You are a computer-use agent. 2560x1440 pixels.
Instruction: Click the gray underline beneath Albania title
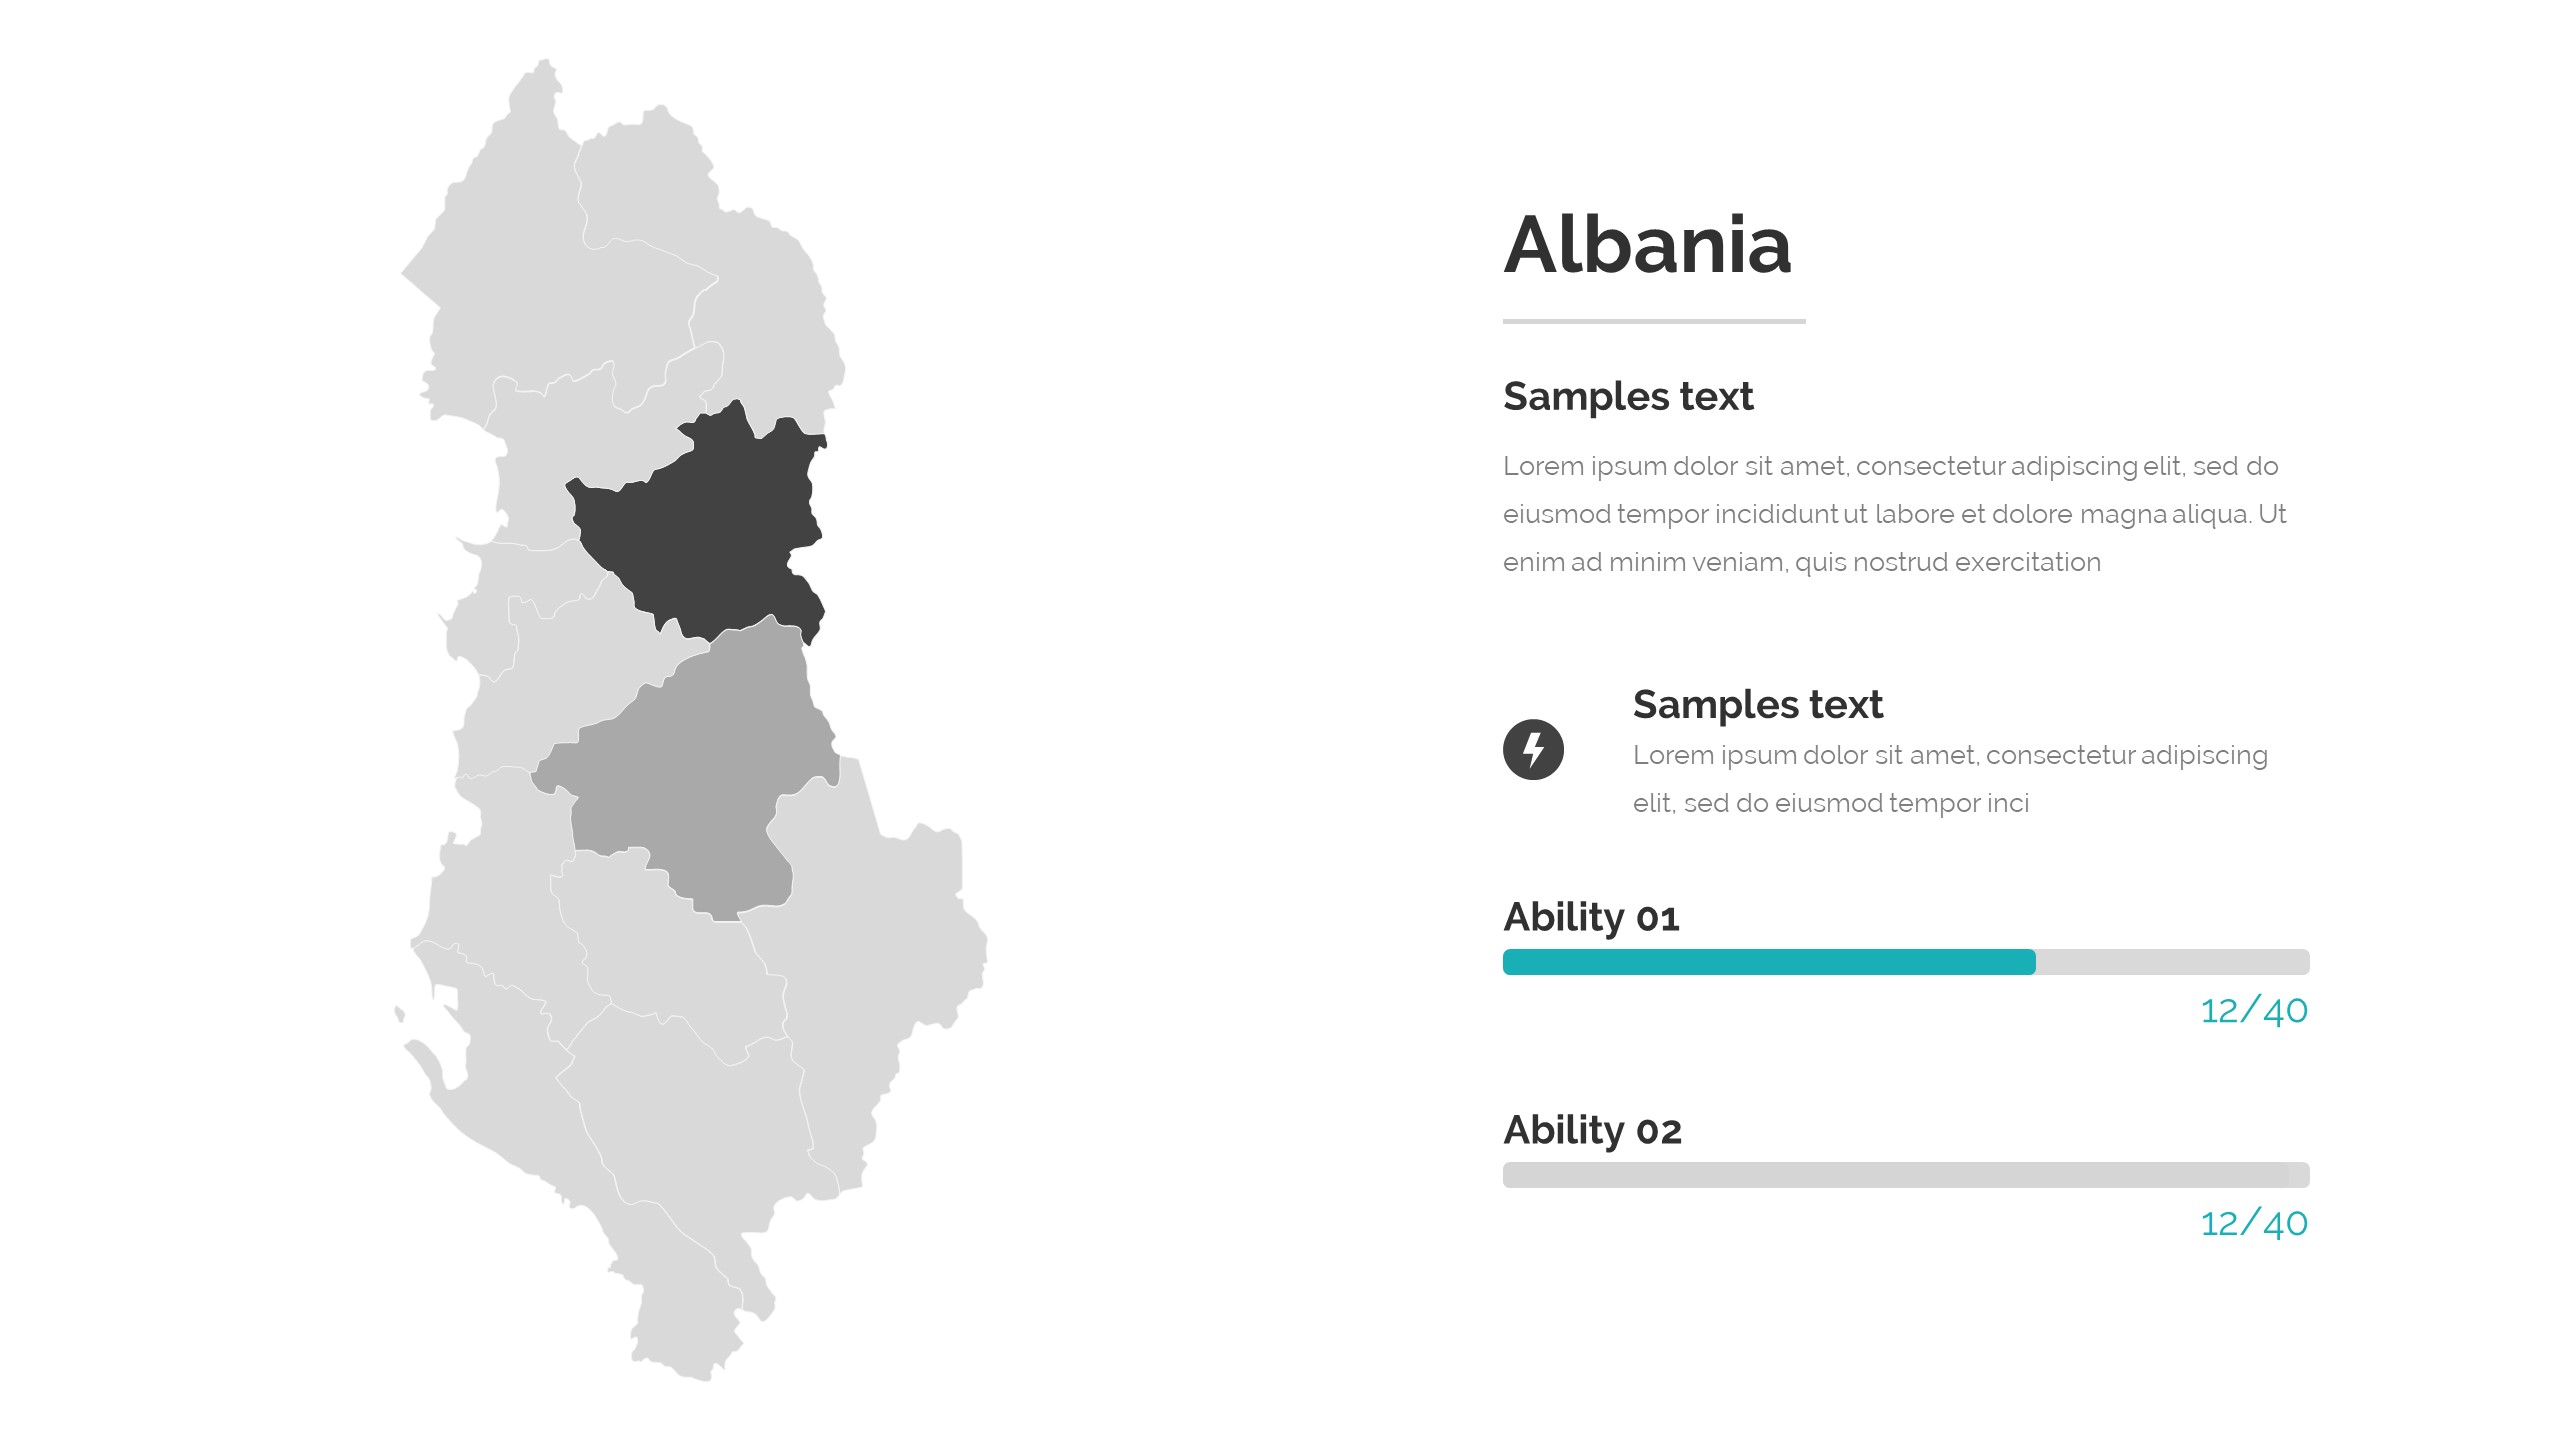pyautogui.click(x=1654, y=321)
